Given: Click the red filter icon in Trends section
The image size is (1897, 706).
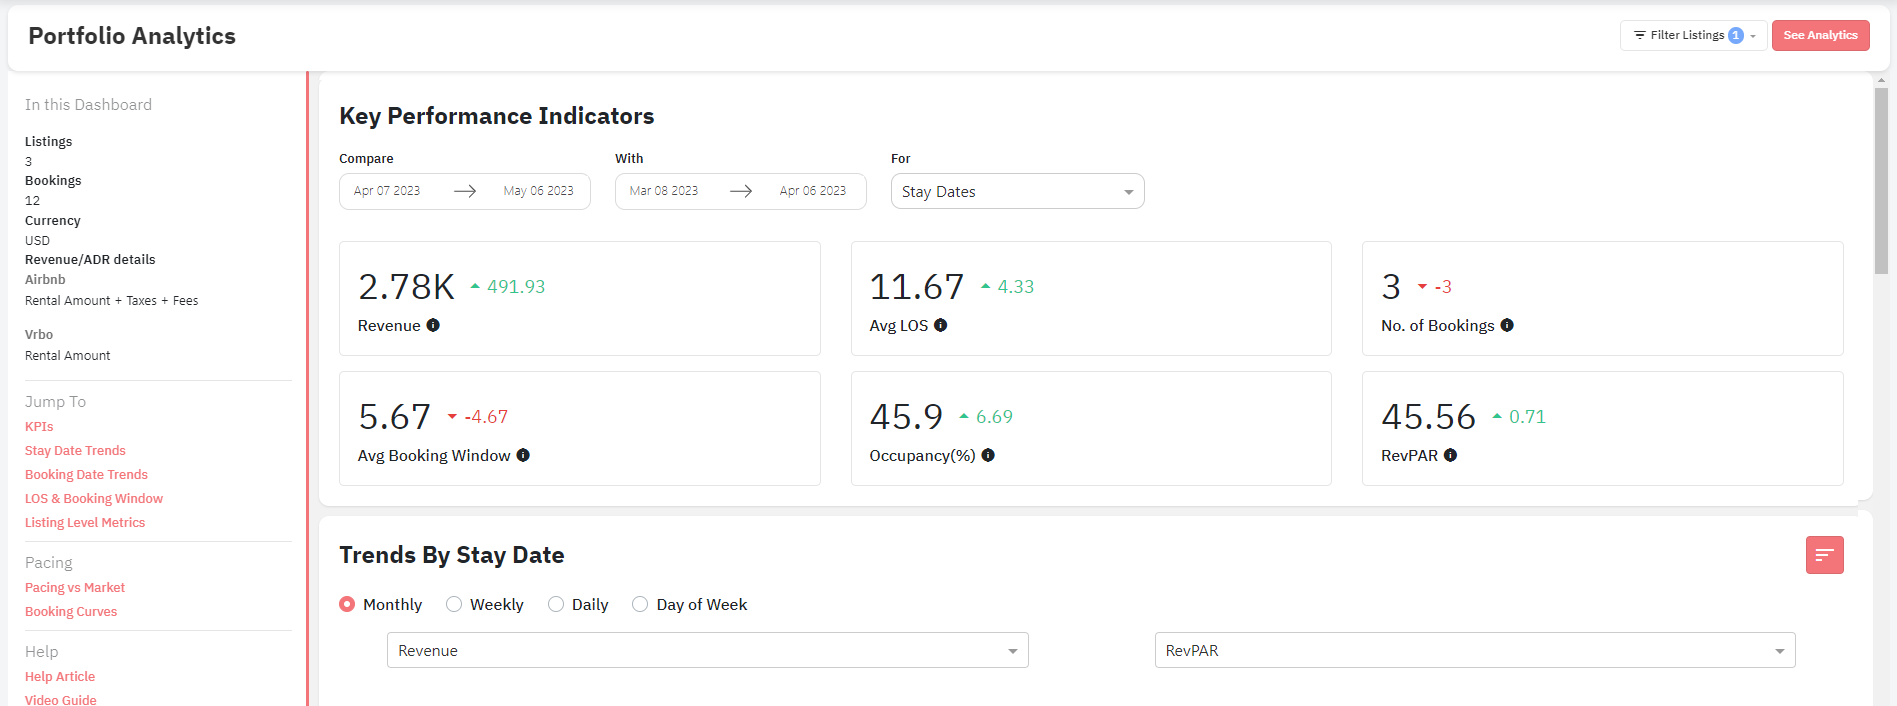Looking at the screenshot, I should pos(1824,555).
